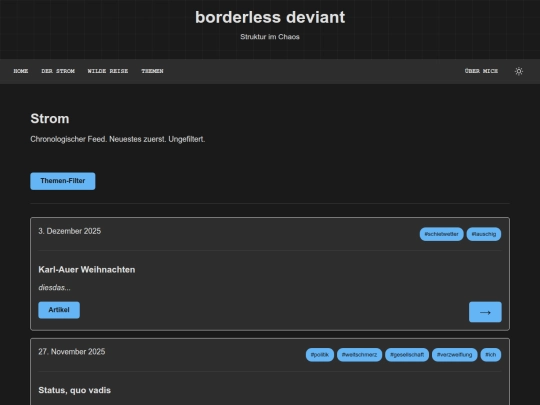
Task: Filter by the #flauschig tag
Action: pos(484,234)
